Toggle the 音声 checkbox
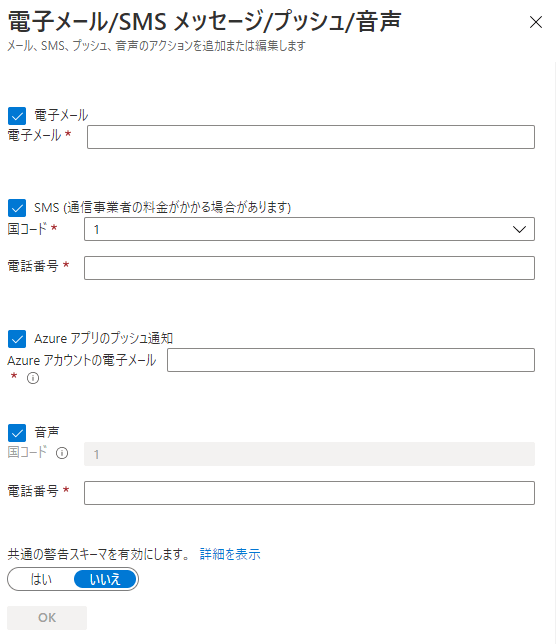The width and height of the screenshot is (556, 644). click(x=17, y=433)
